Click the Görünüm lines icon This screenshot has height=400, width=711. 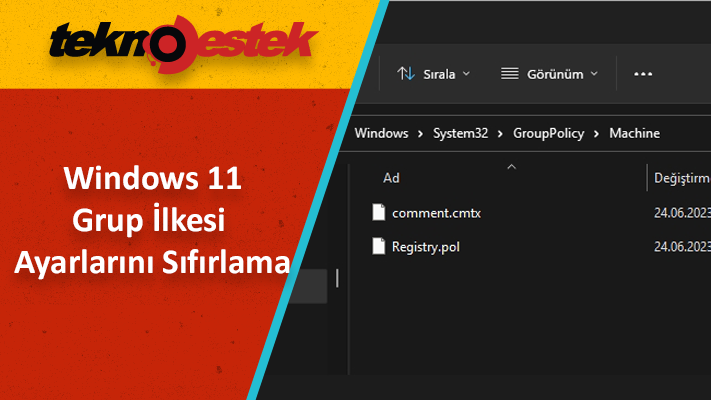(x=510, y=73)
